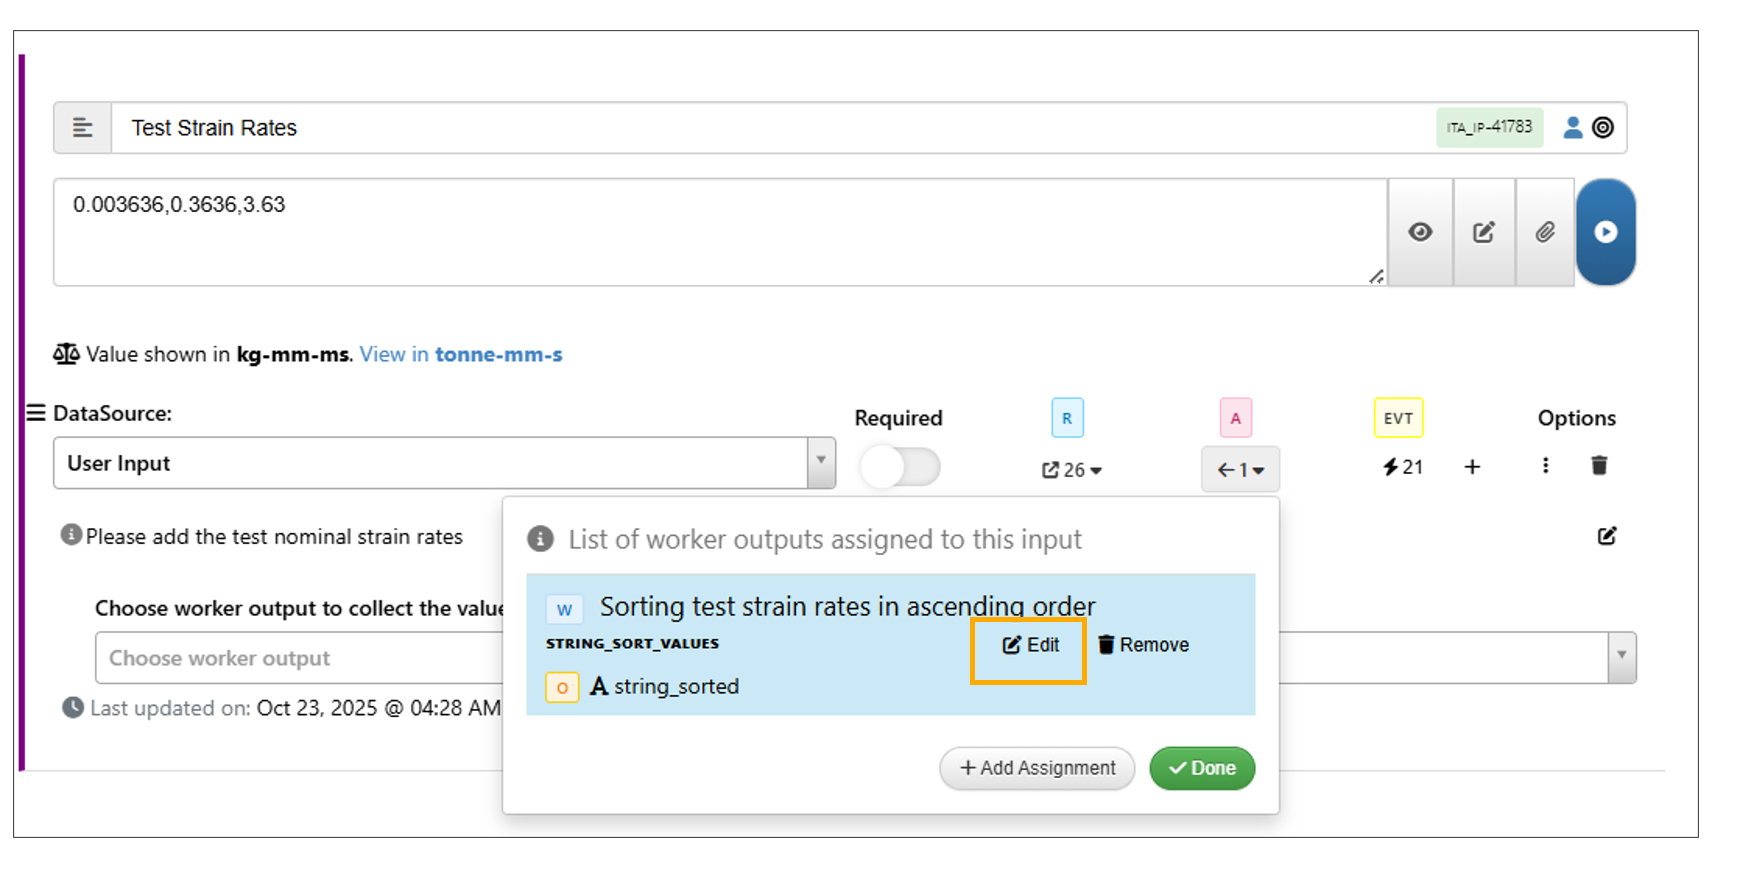The height and width of the screenshot is (873, 1758).
Task: Click the text align icon left of title
Action: pyautogui.click(x=83, y=128)
